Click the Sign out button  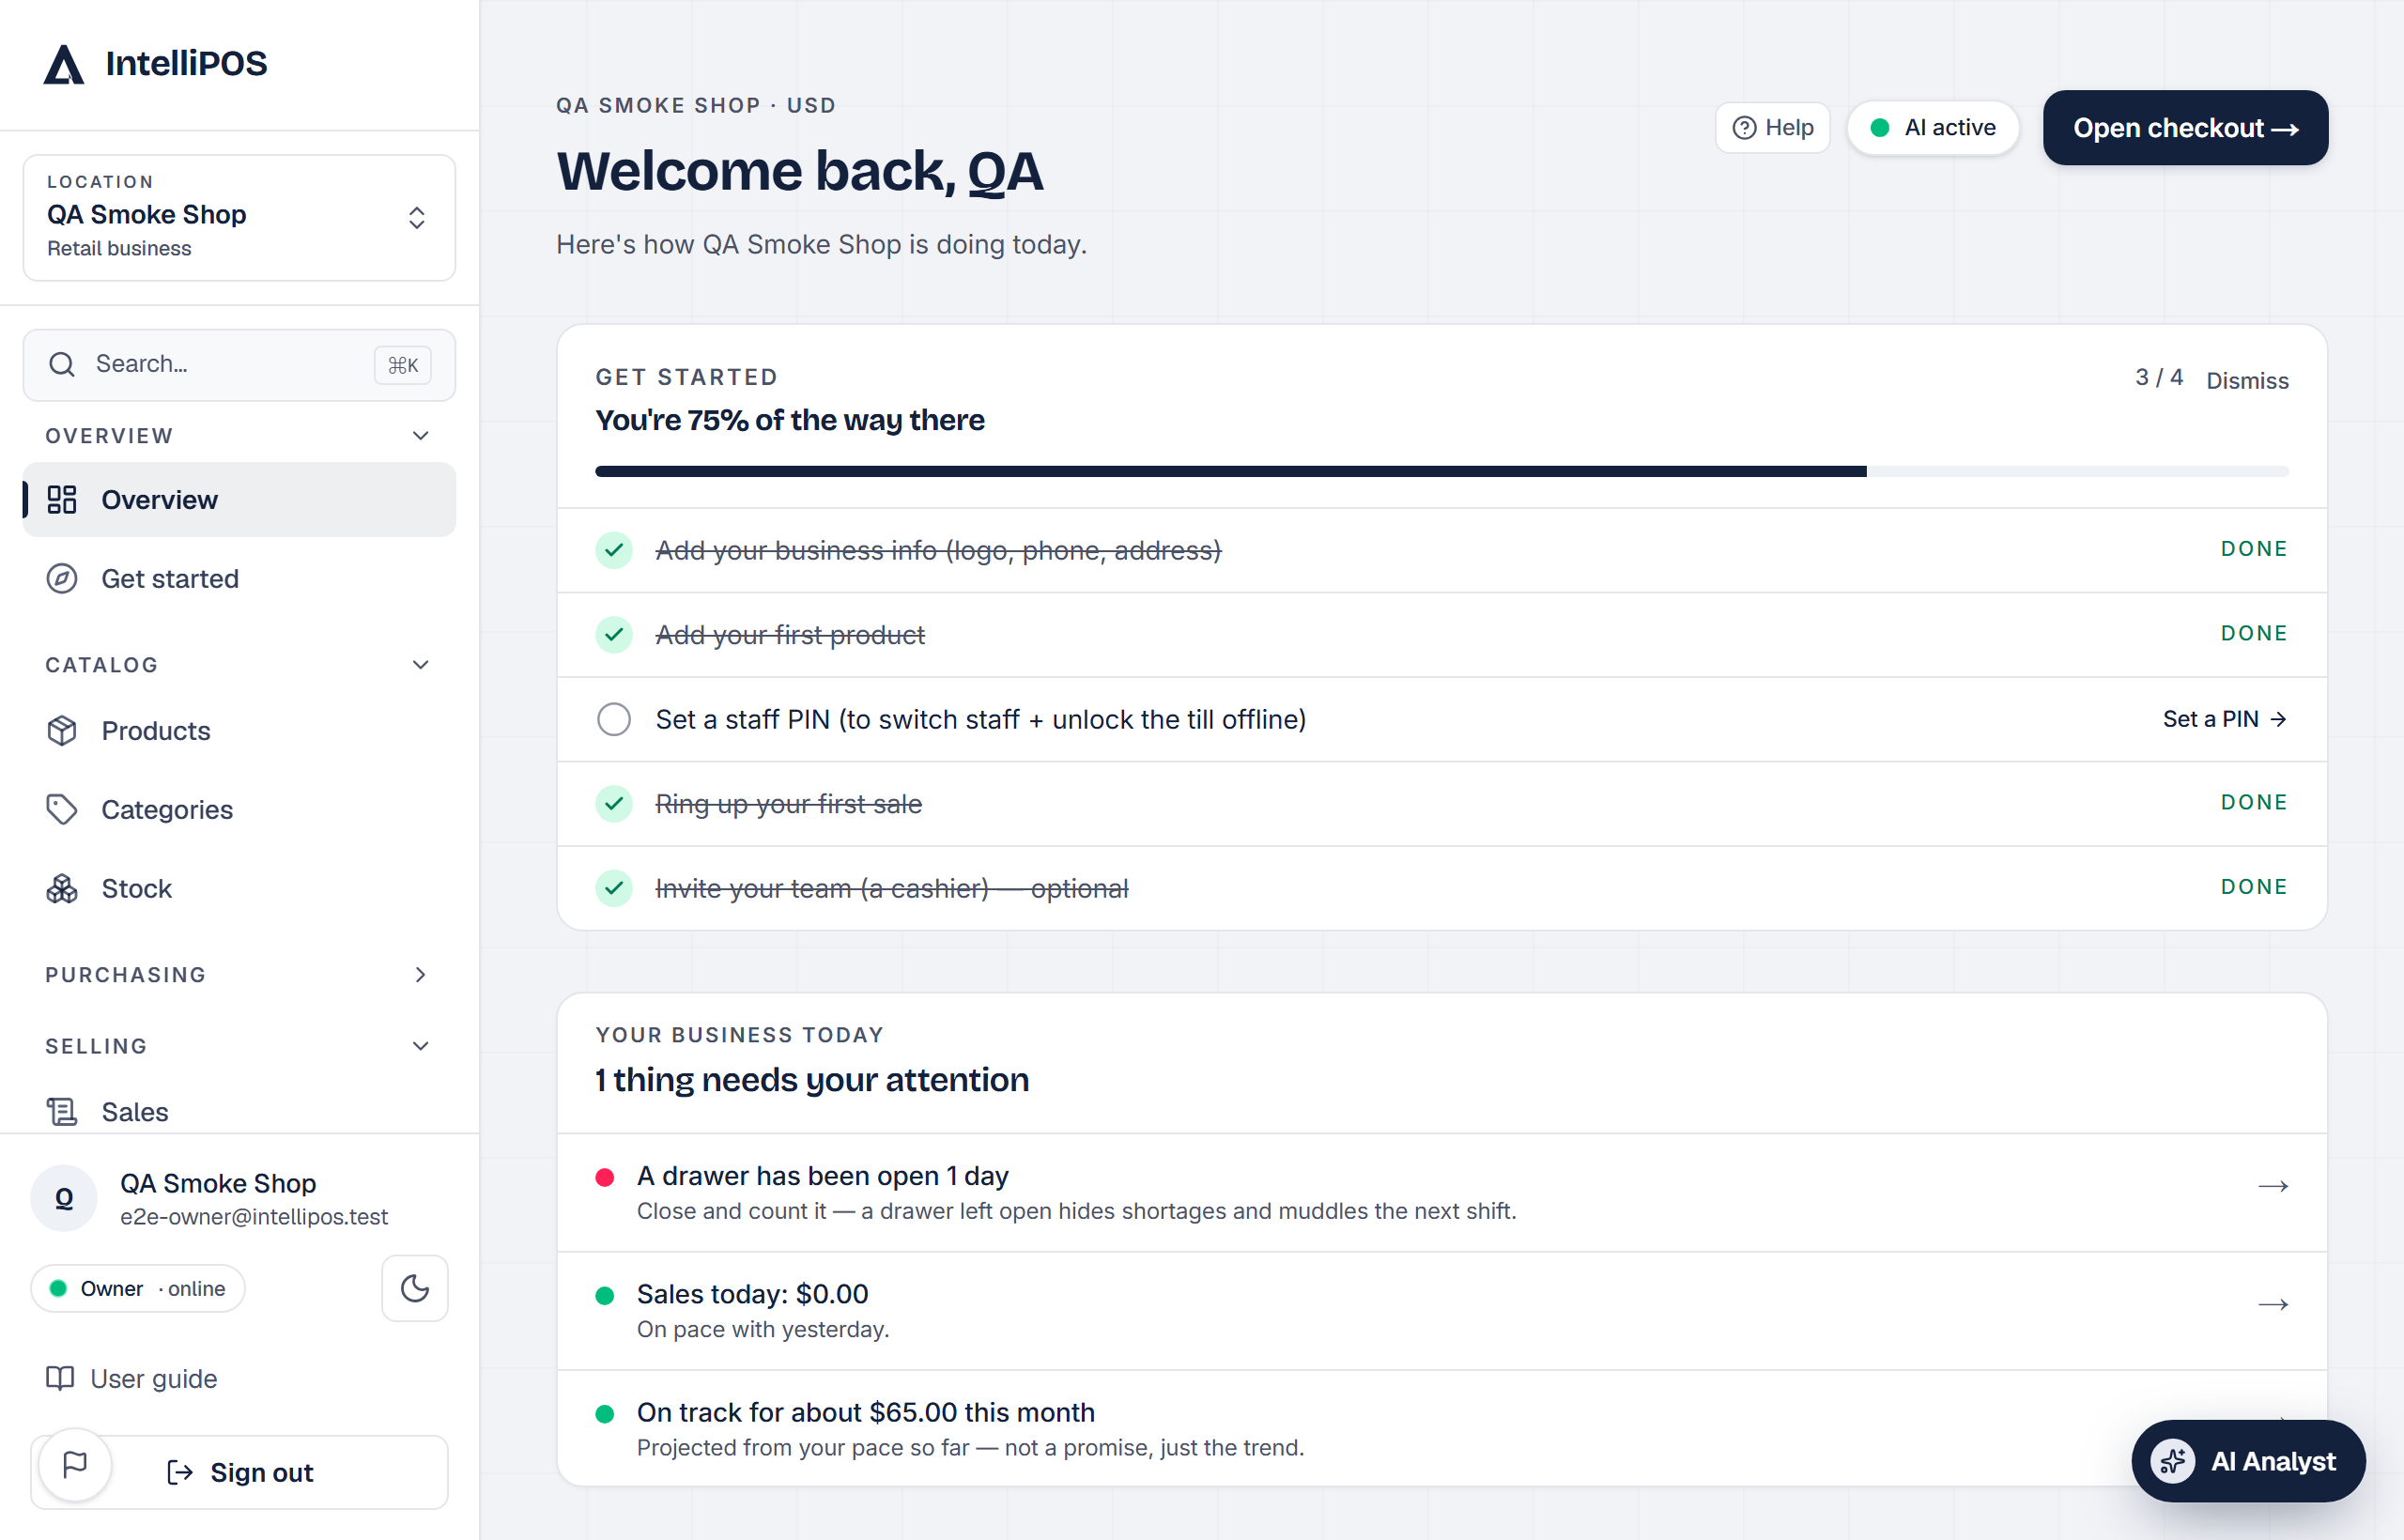point(239,1472)
